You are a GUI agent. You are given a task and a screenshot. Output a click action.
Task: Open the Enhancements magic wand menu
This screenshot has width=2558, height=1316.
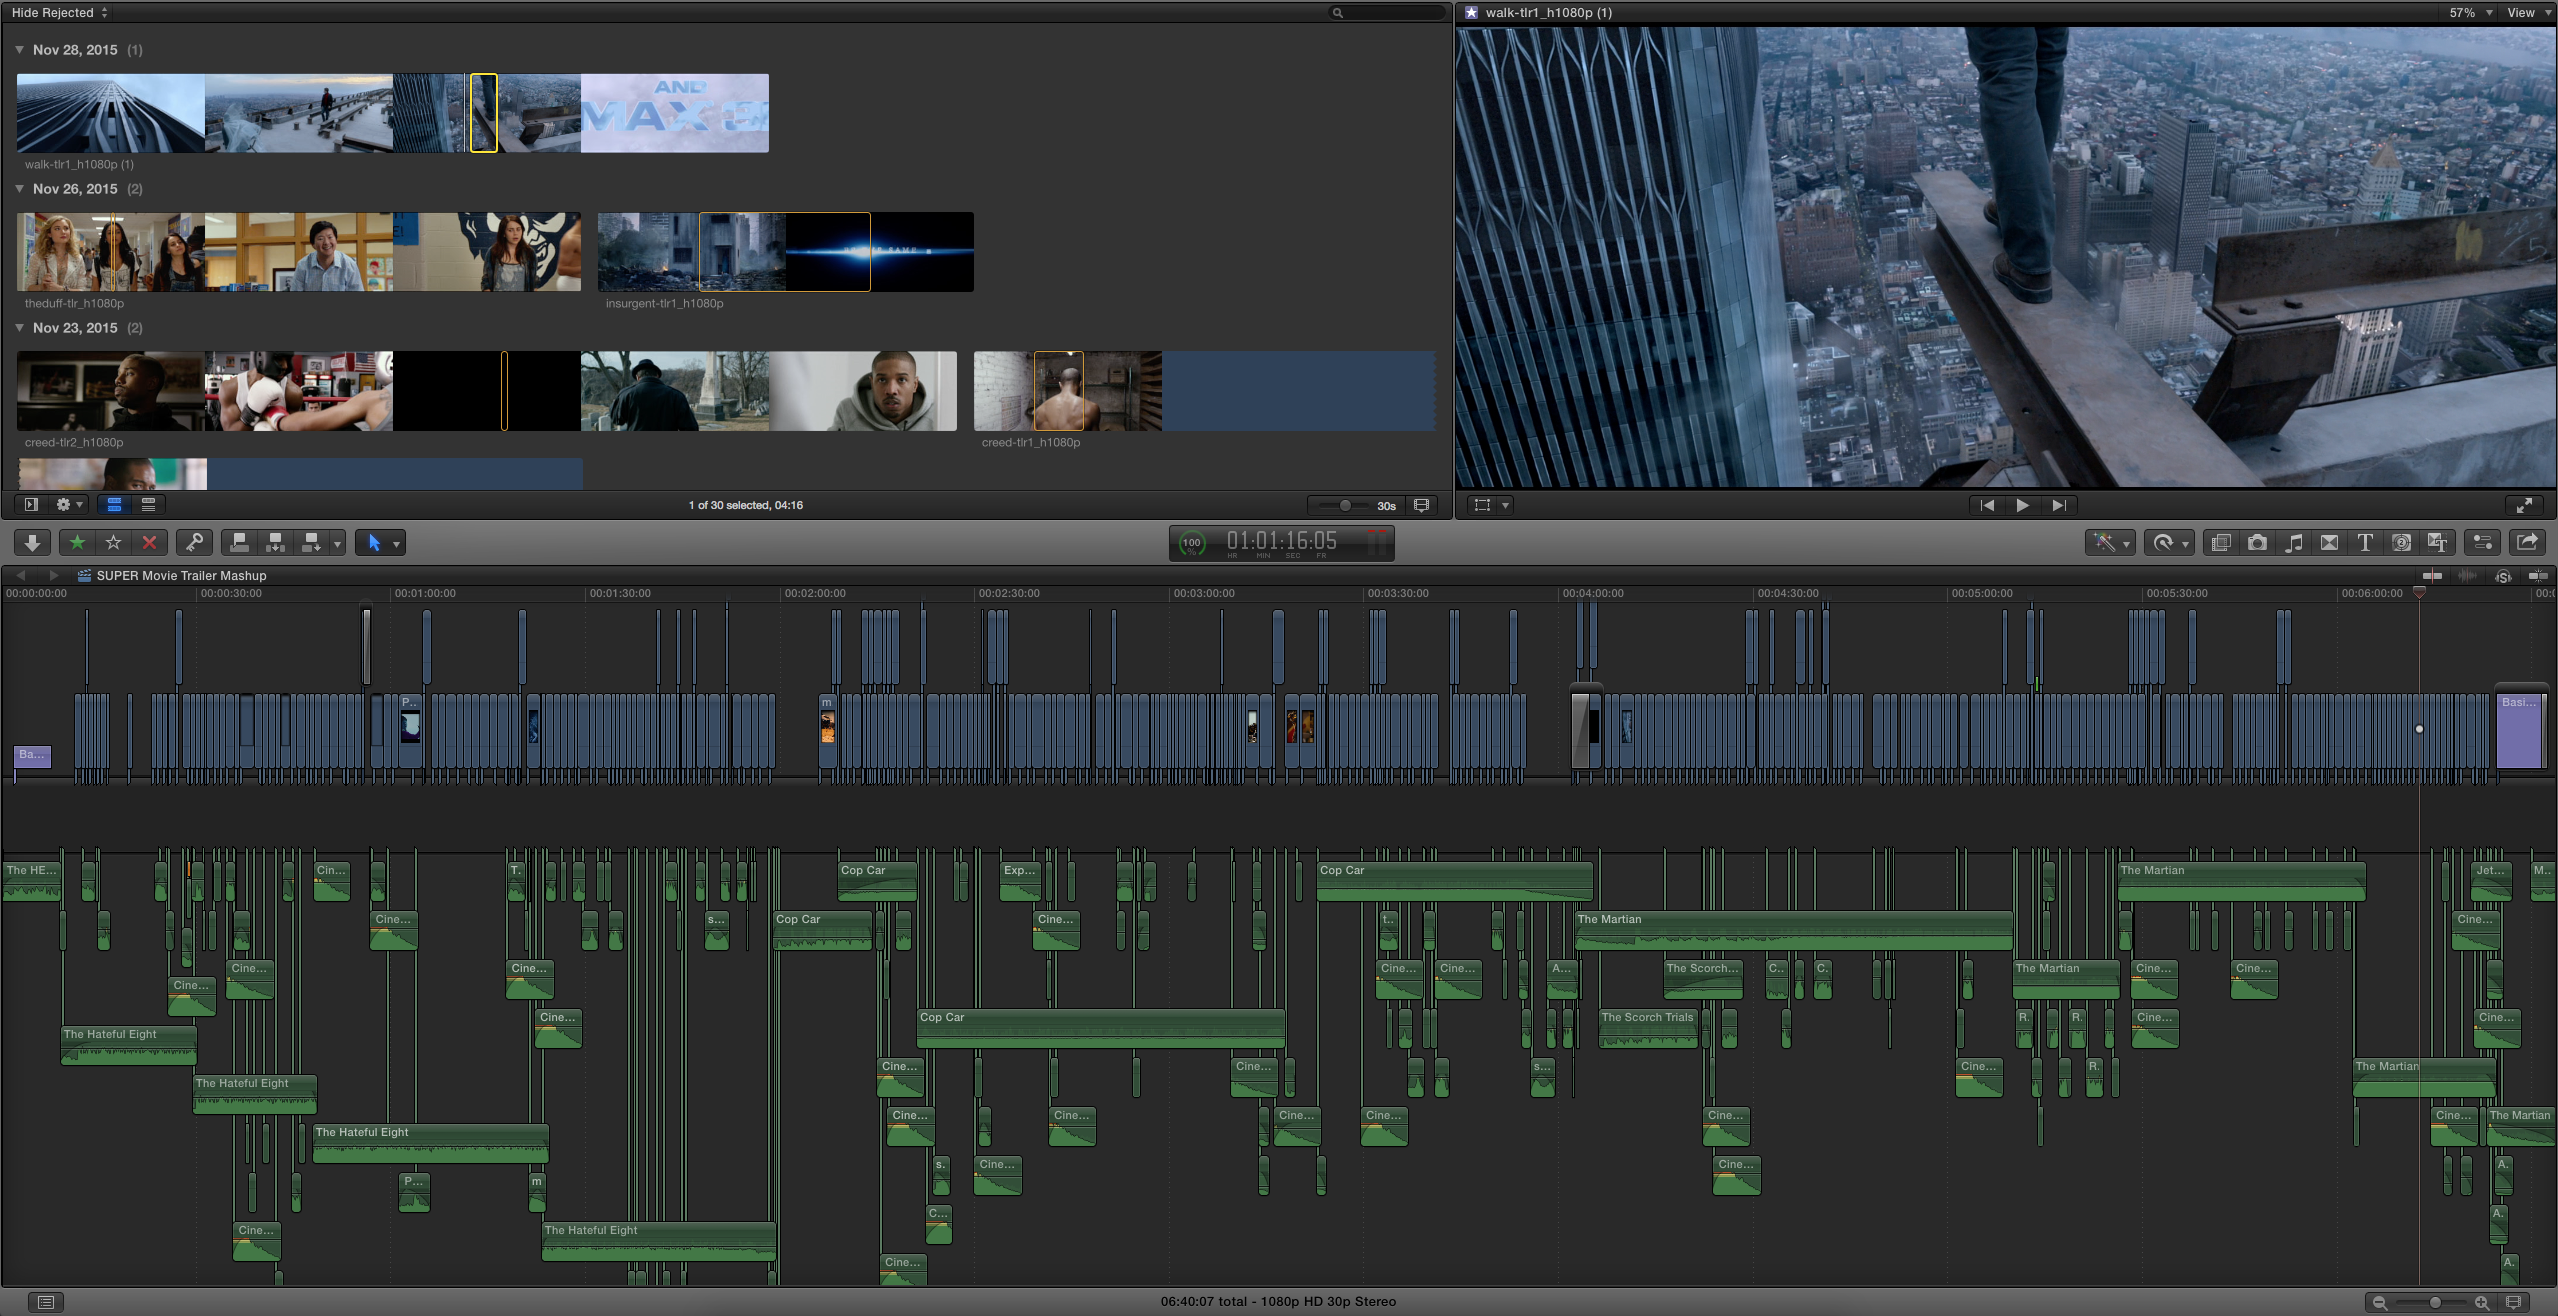click(2110, 543)
